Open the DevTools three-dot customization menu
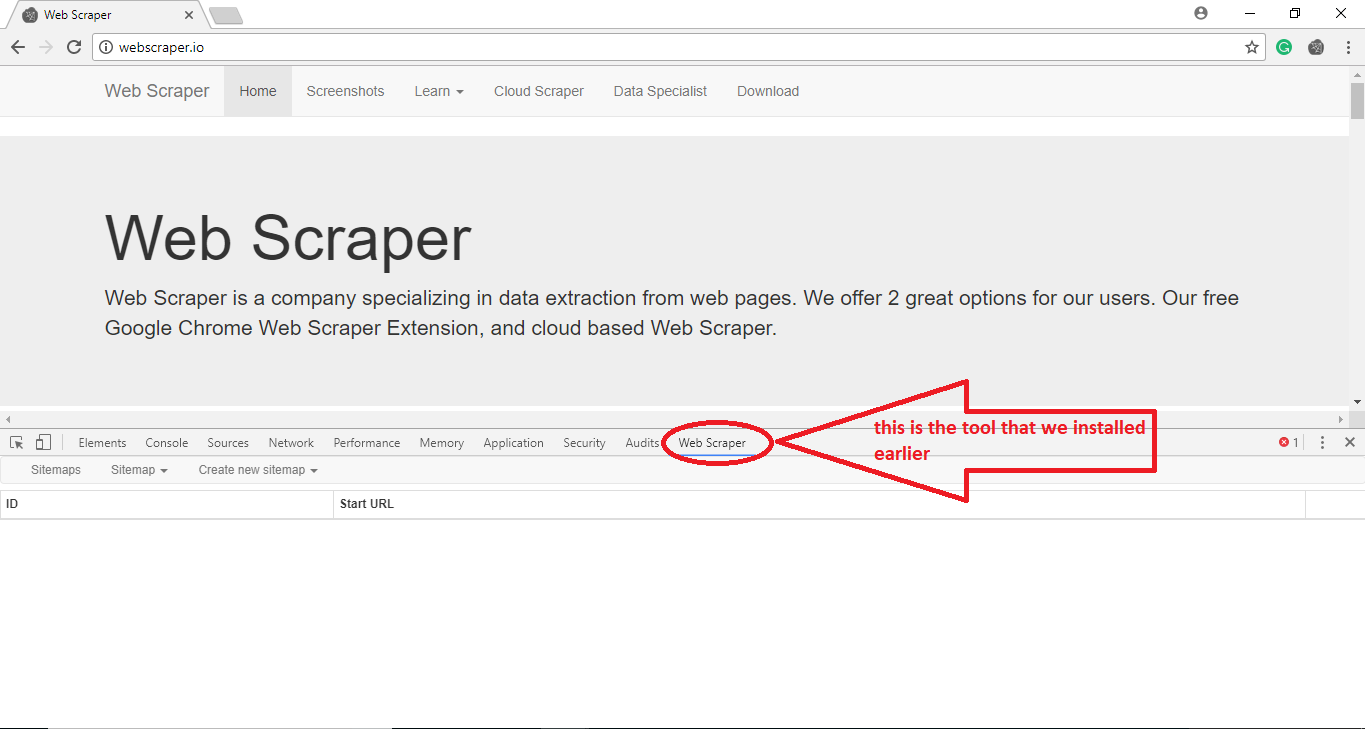The image size is (1365, 729). click(x=1322, y=441)
